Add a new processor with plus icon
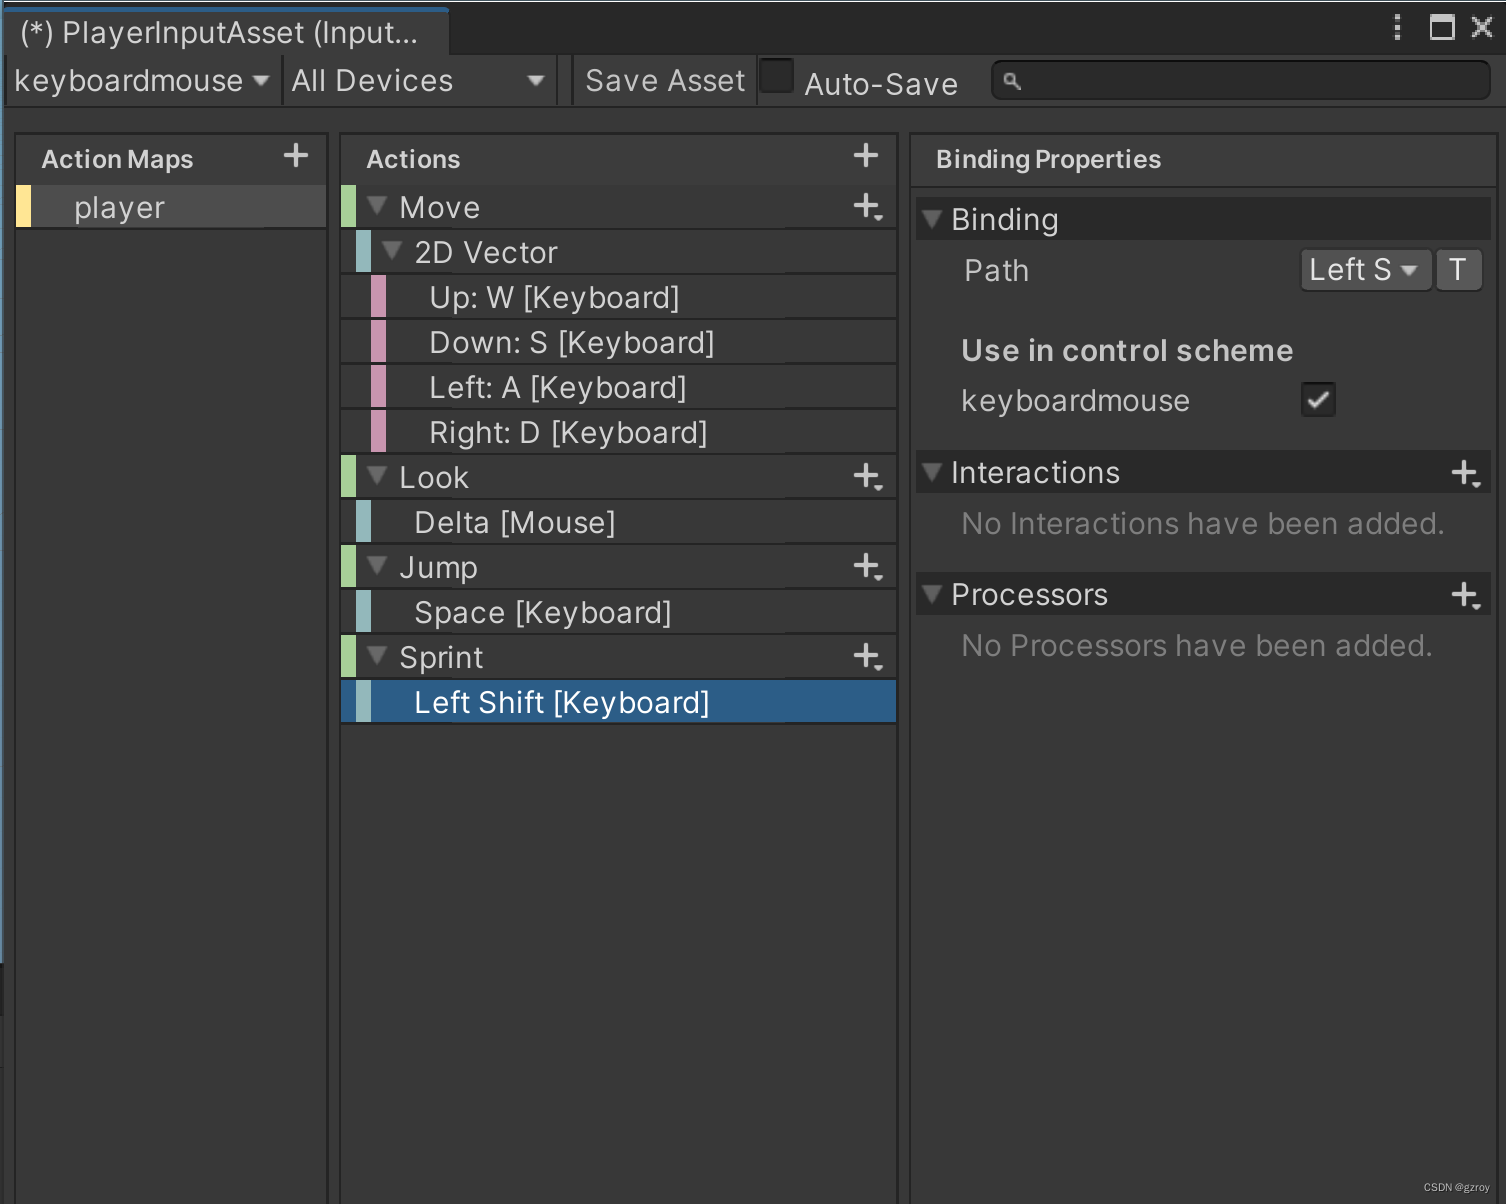 pyautogui.click(x=1466, y=595)
